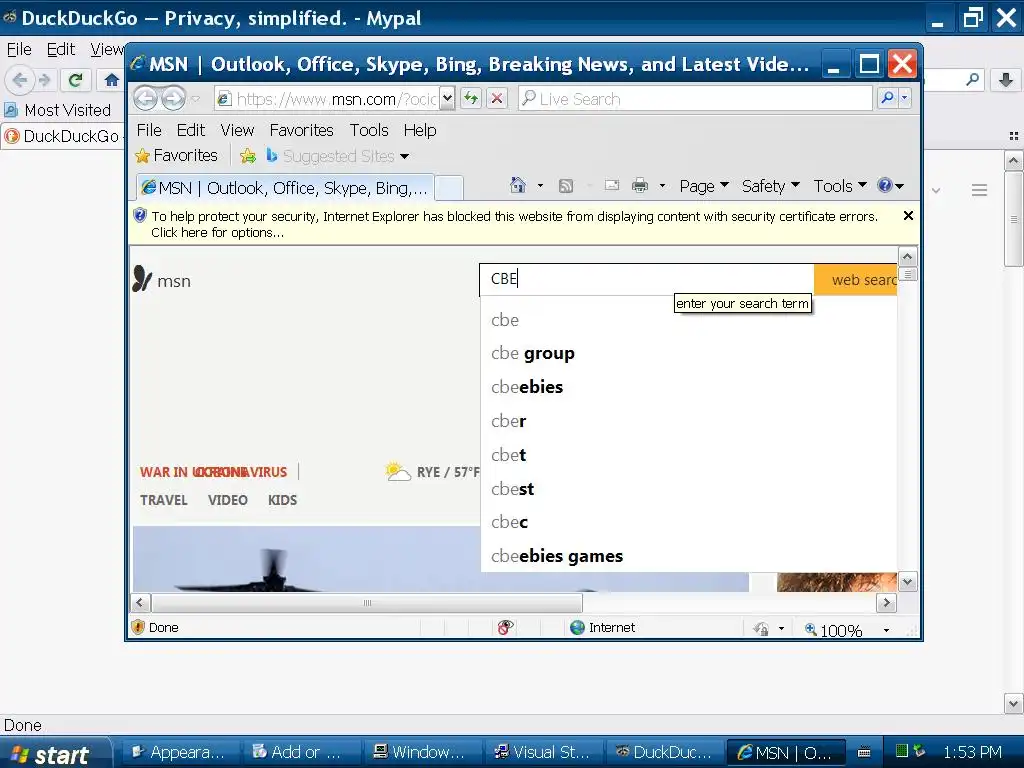Open the 100% zoom level dropdown
Image resolution: width=1024 pixels, height=768 pixels.
pos(886,630)
